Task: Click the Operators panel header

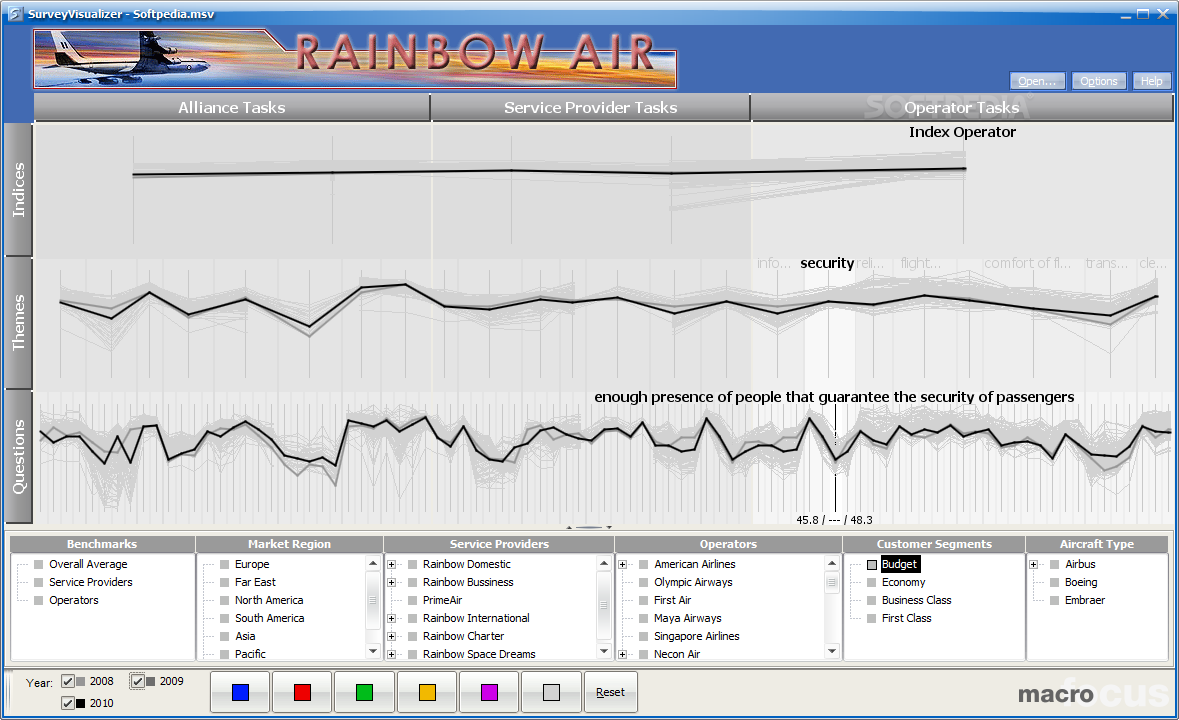Action: click(728, 544)
